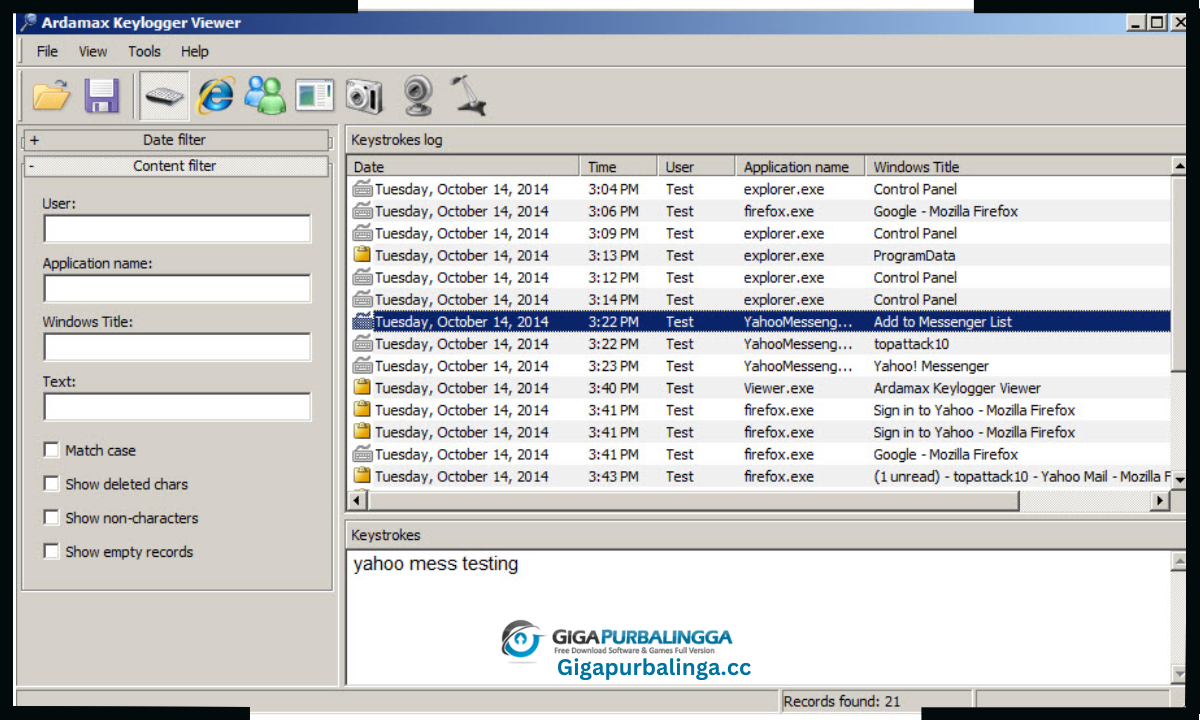Sort by Windows Title column header
The width and height of the screenshot is (1200, 720).
(1018, 167)
